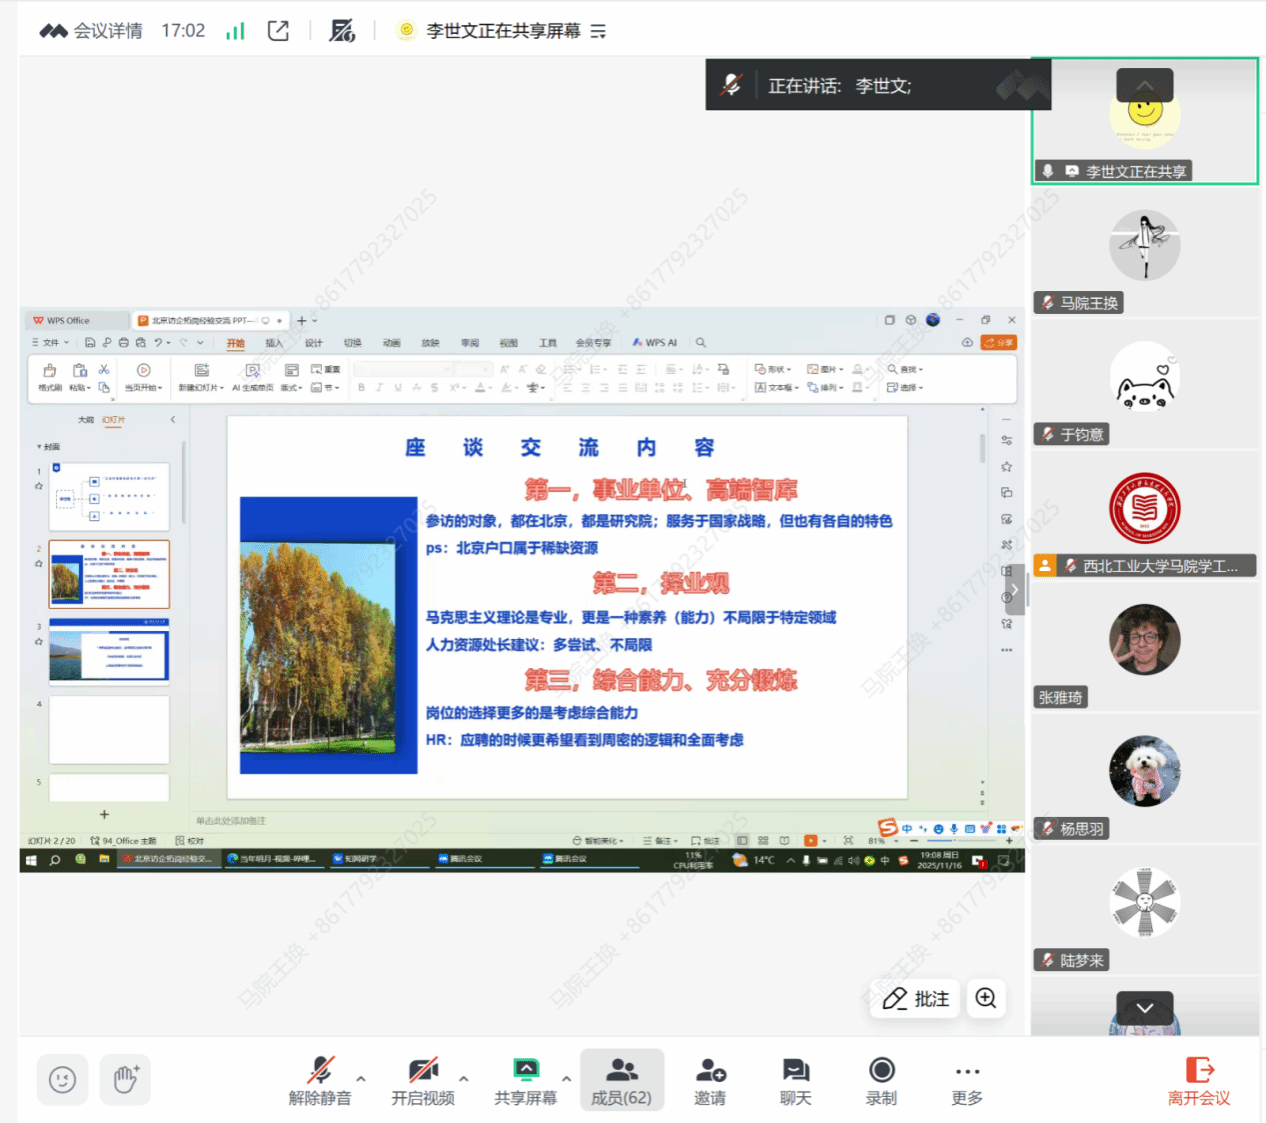Start recording with the 录制 icon
This screenshot has height=1123, width=1266.
point(881,1081)
